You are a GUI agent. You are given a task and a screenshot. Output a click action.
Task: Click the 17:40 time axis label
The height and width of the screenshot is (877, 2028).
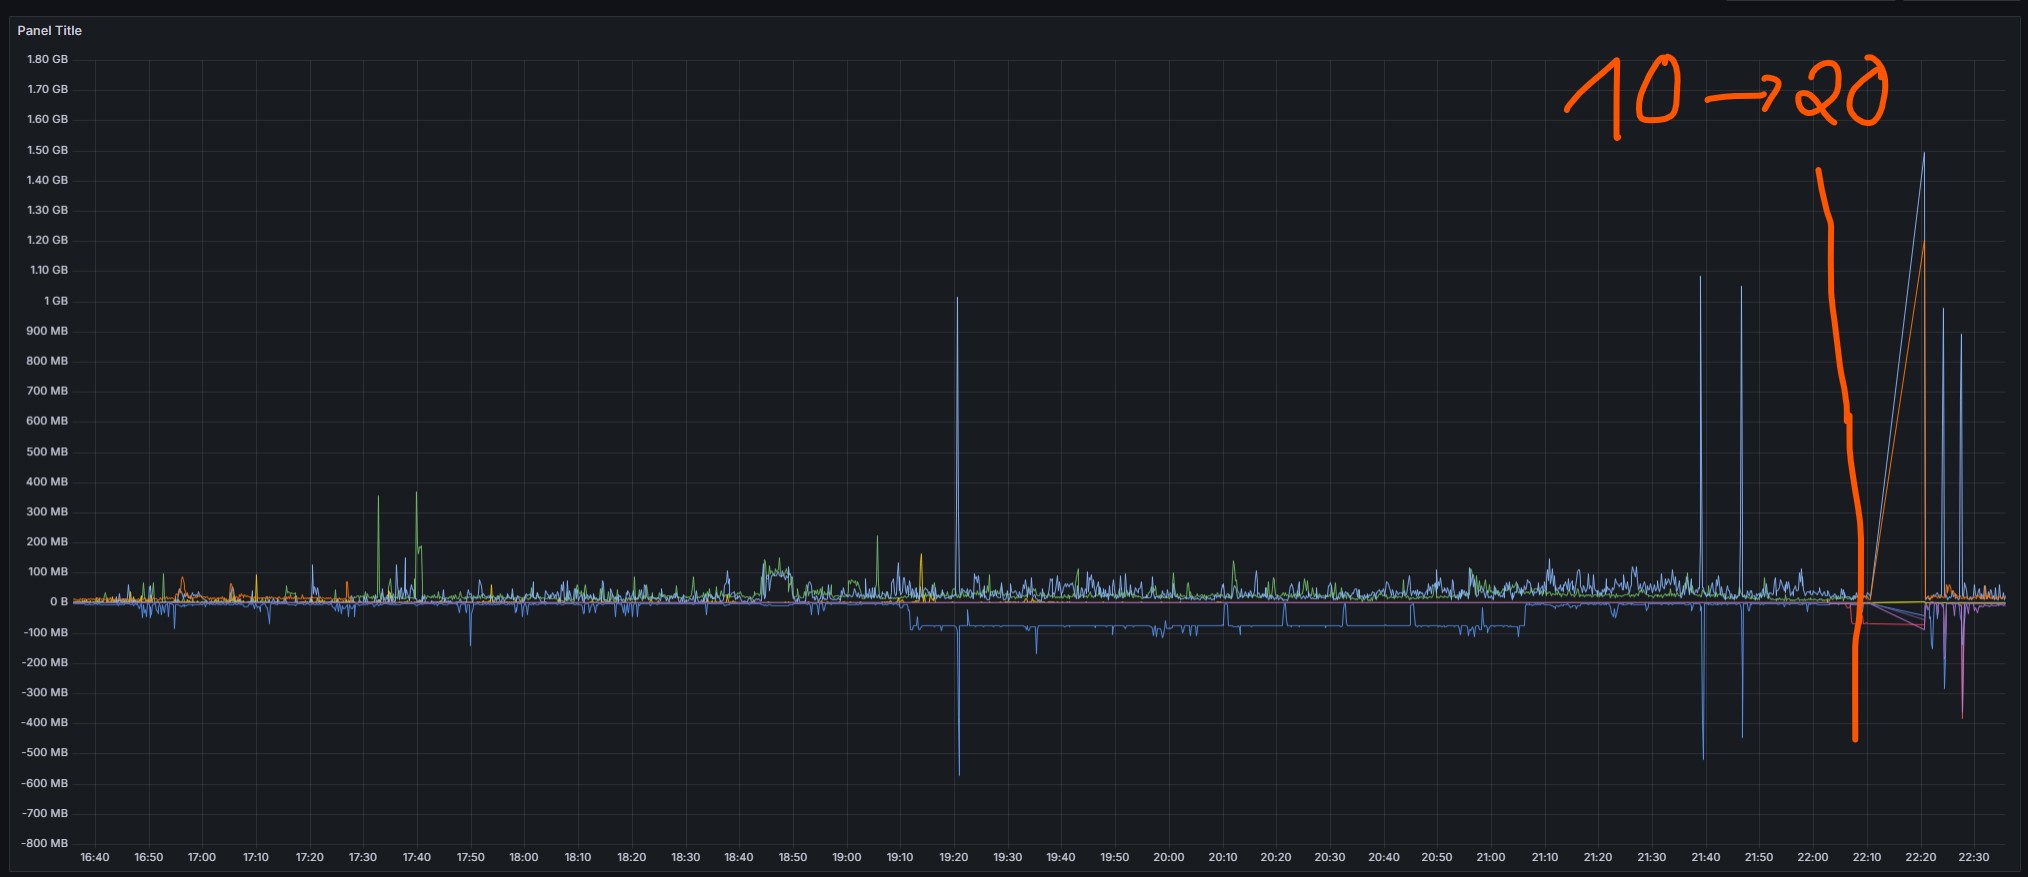(x=417, y=858)
